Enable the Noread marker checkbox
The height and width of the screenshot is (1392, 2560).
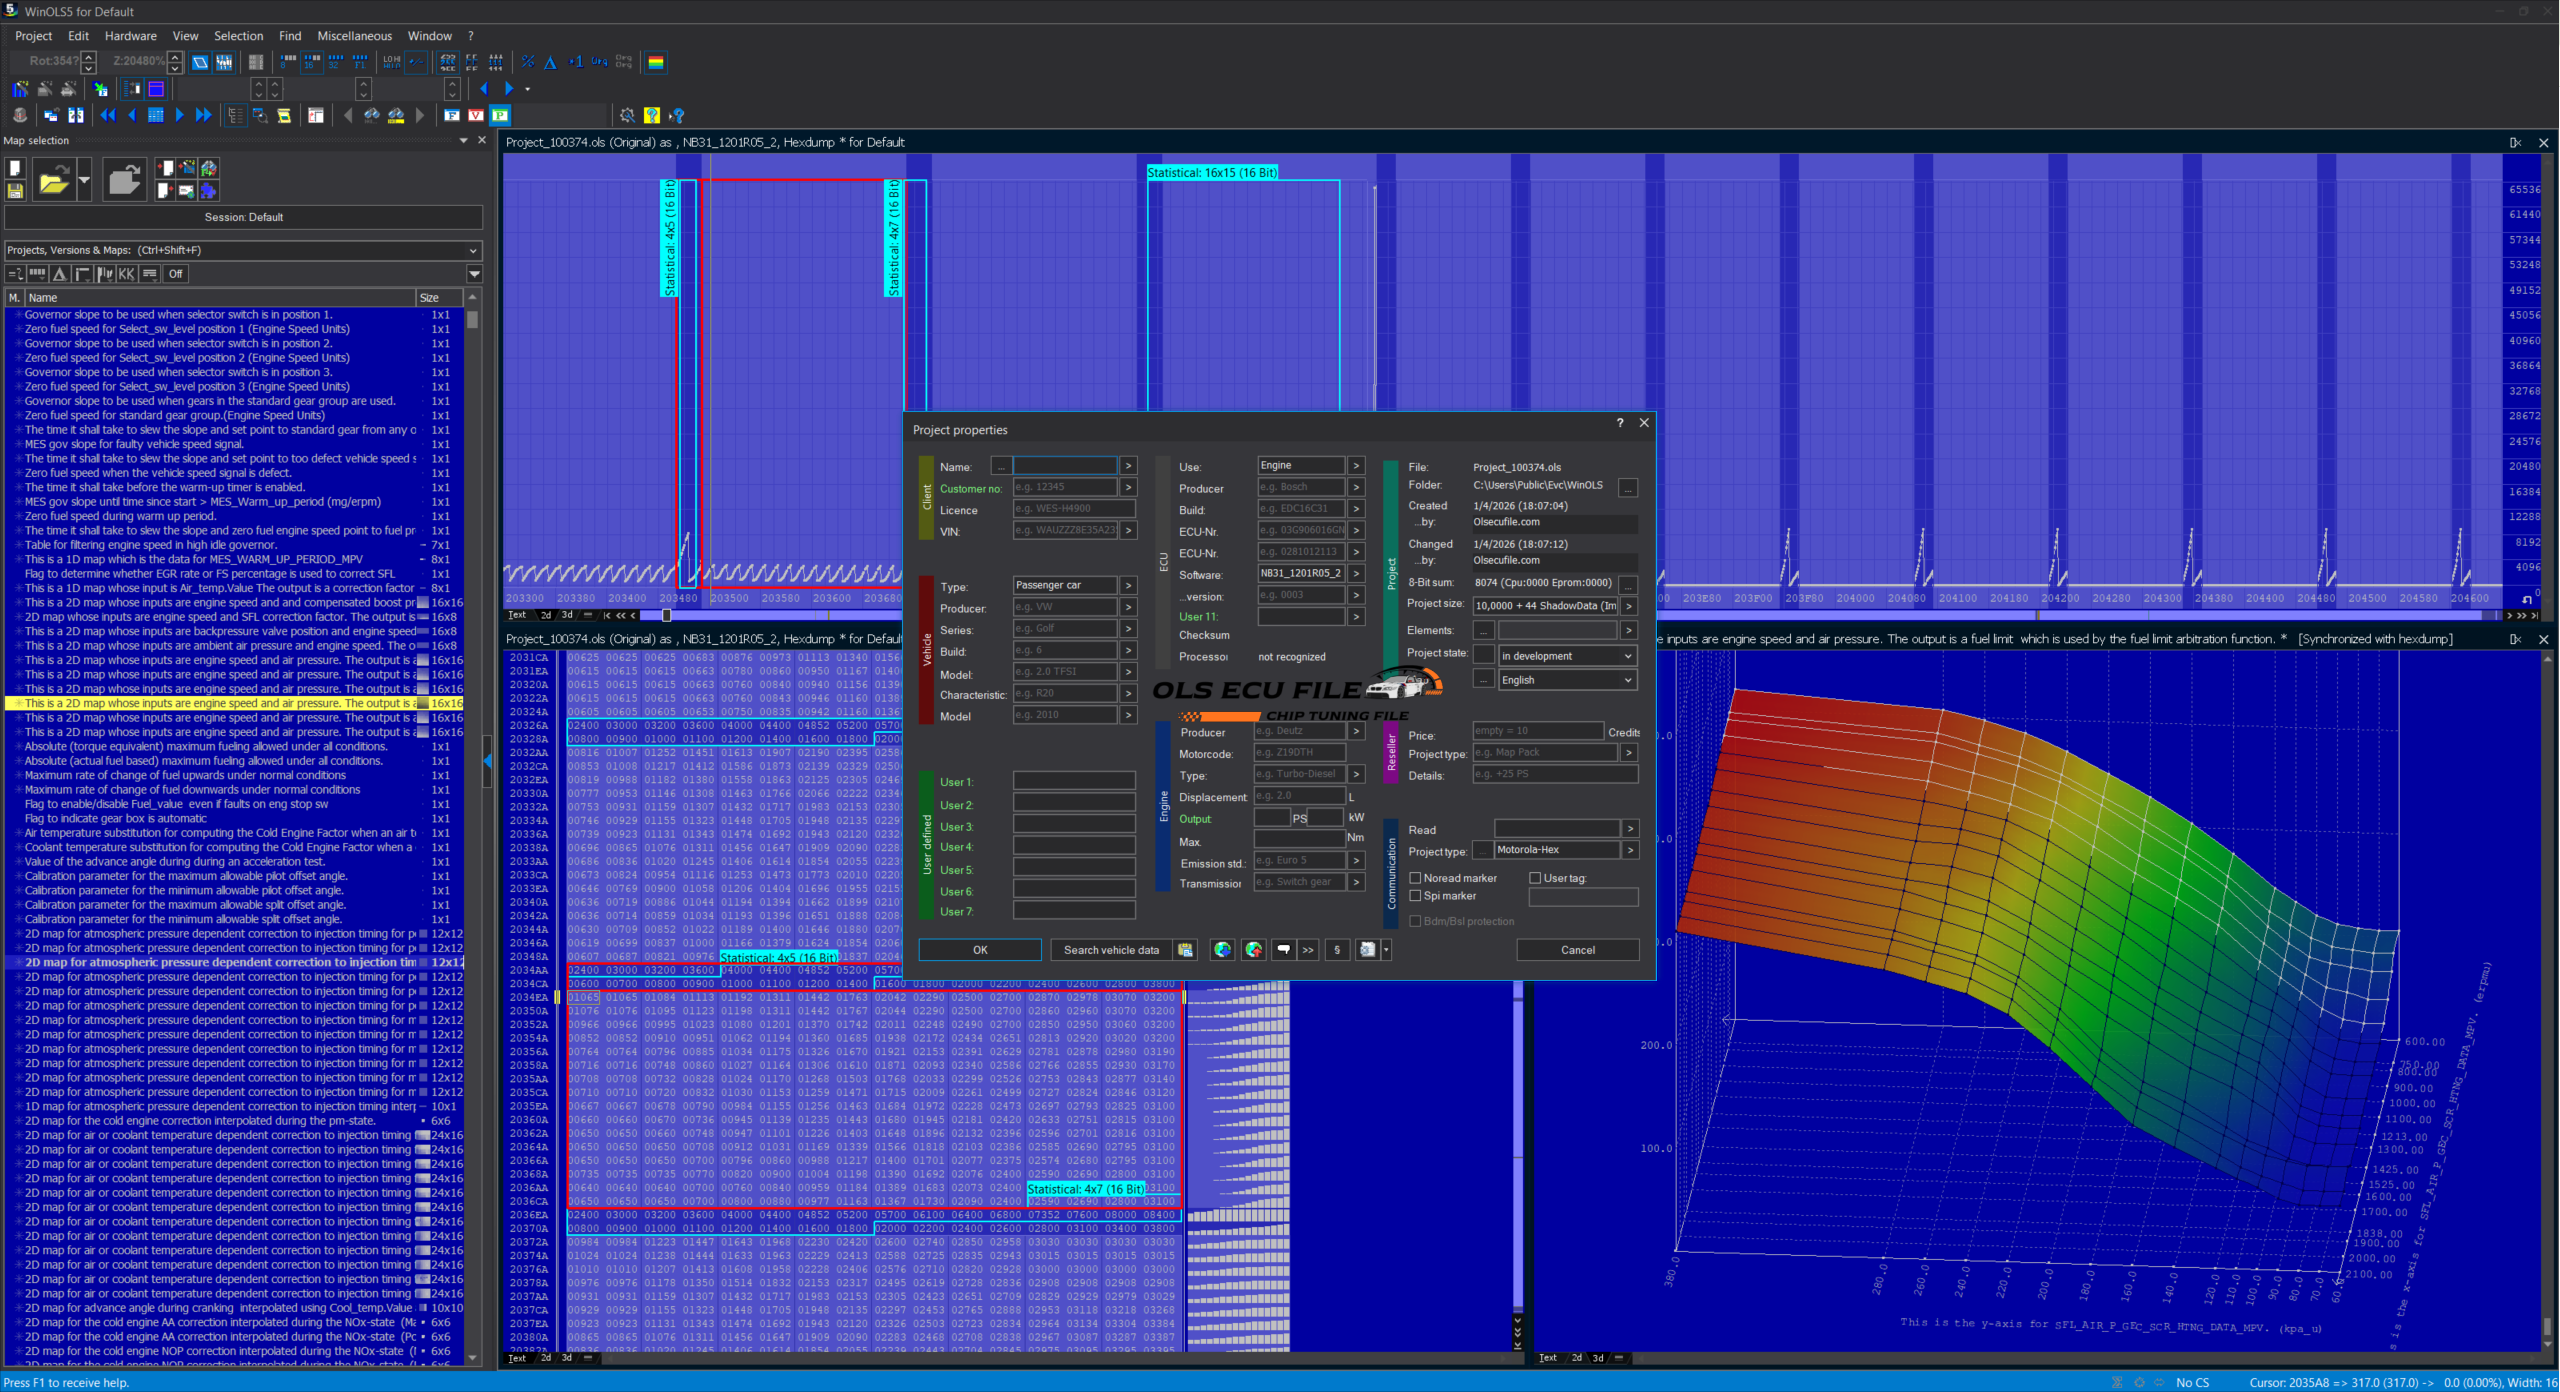pyautogui.click(x=1415, y=878)
